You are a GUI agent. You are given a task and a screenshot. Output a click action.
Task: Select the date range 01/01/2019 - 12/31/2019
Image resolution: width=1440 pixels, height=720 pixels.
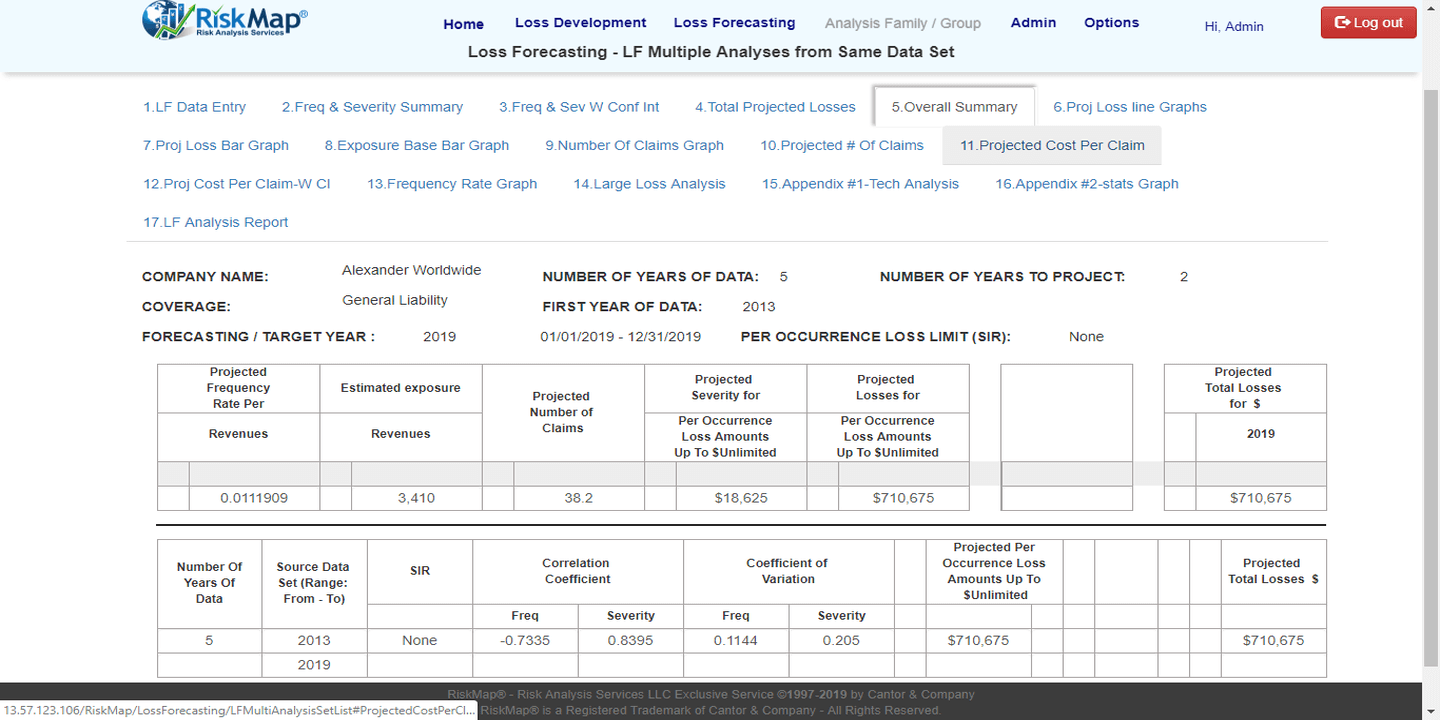pyautogui.click(x=621, y=337)
